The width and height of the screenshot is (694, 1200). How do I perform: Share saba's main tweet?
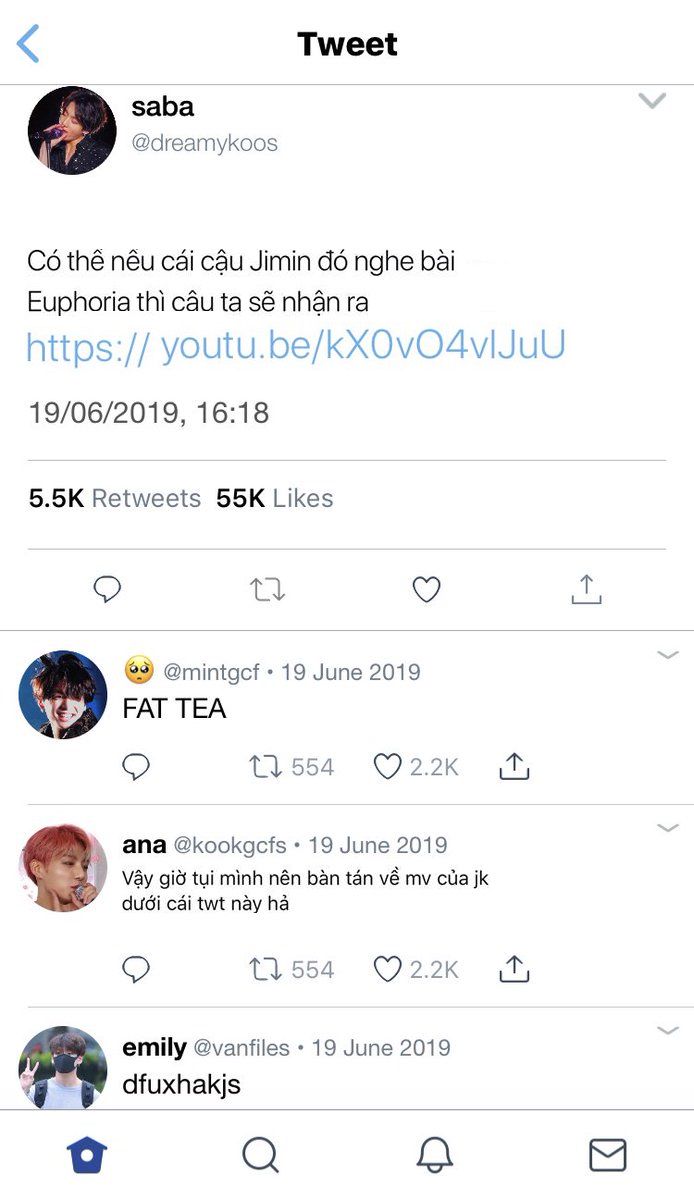click(x=586, y=589)
